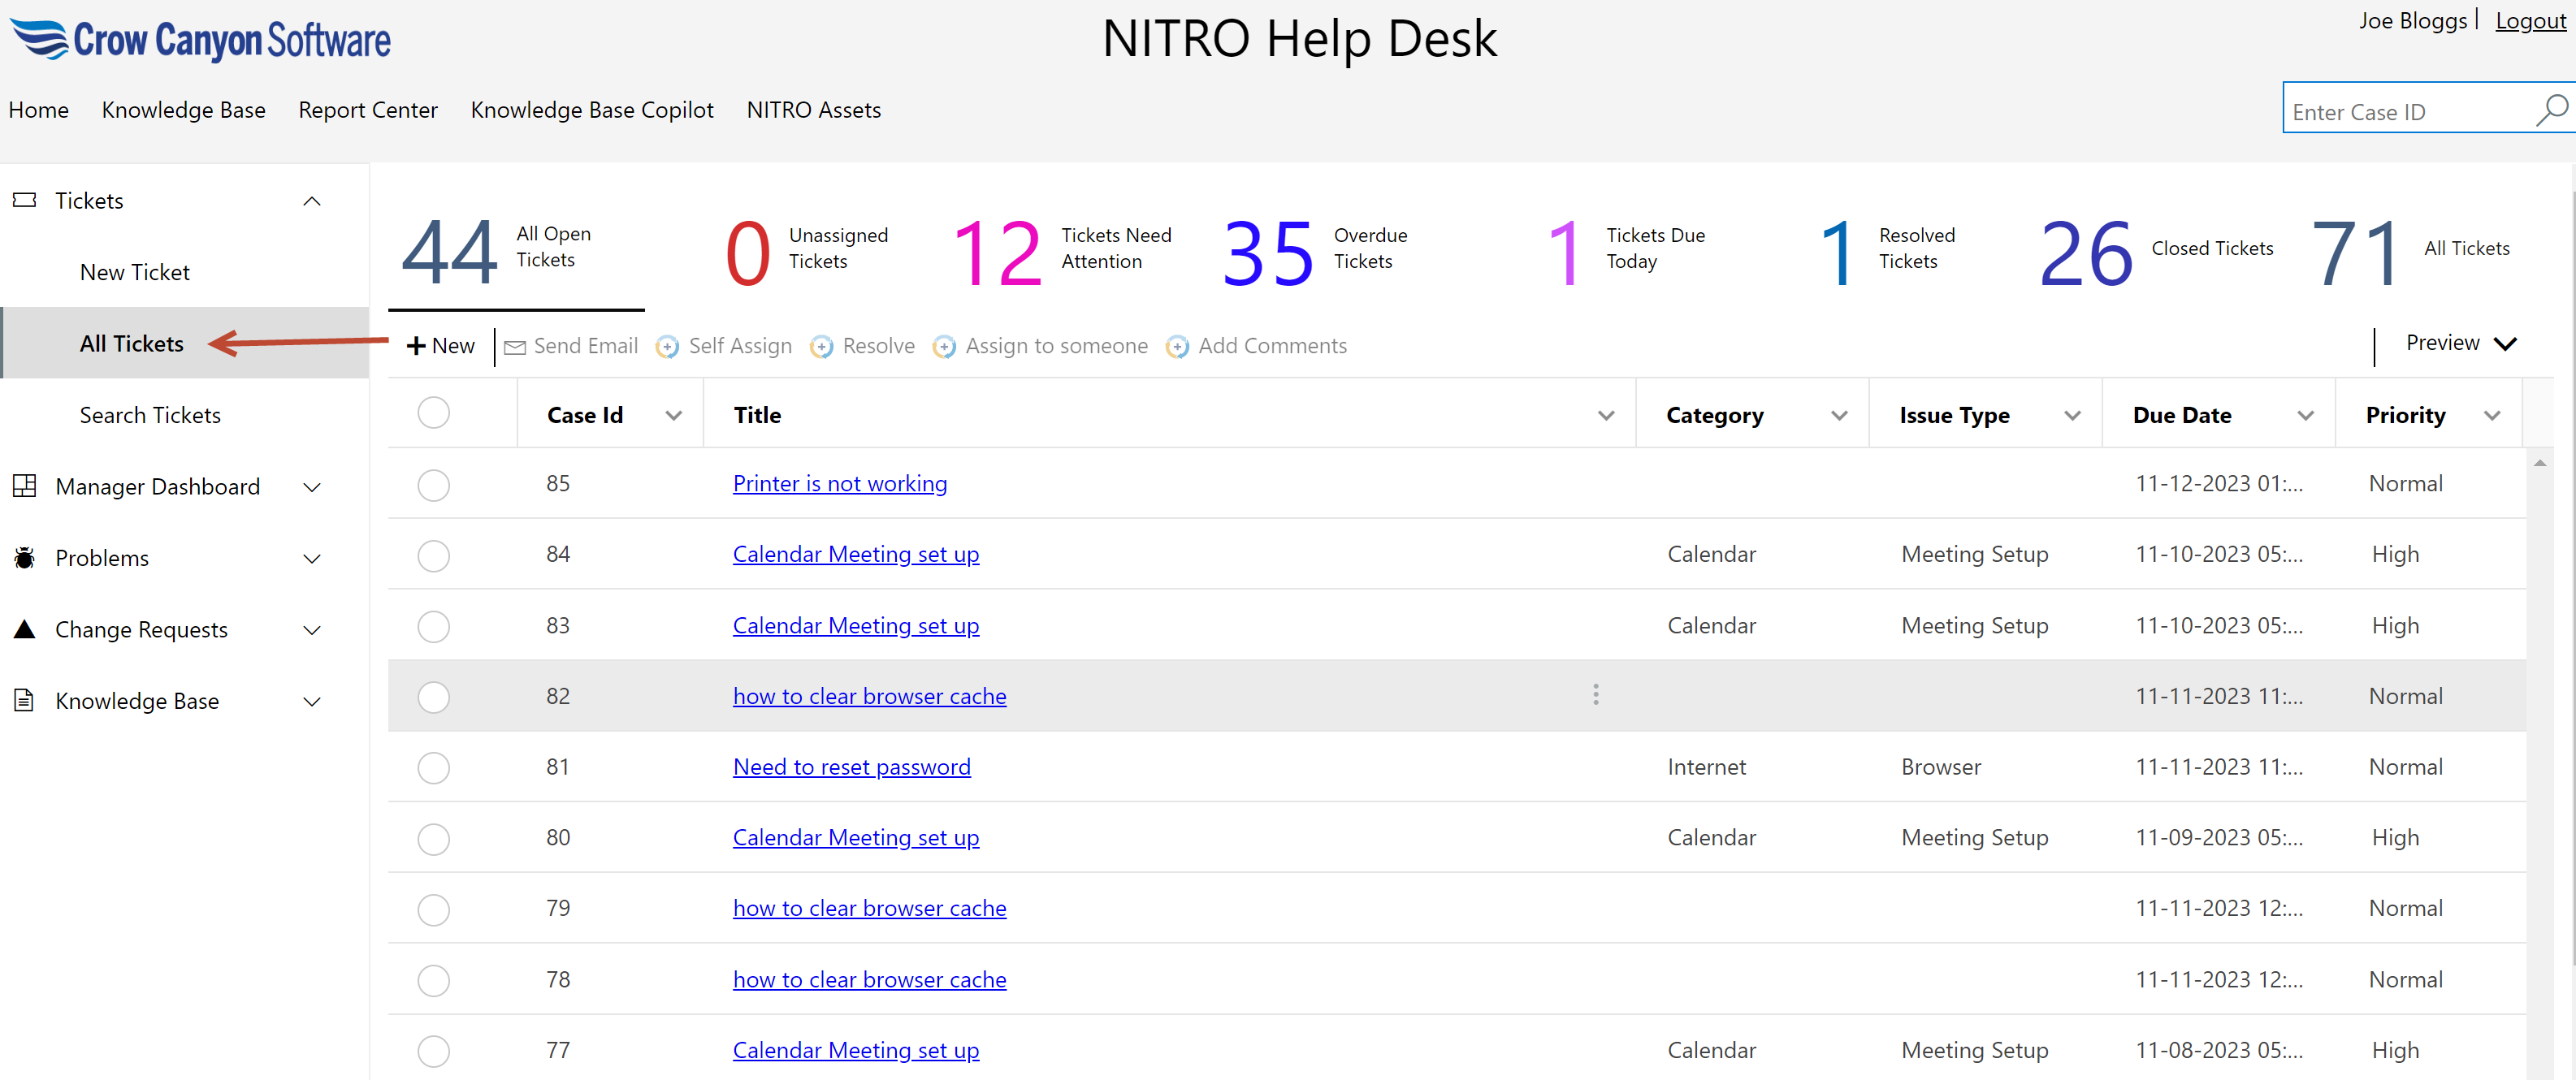The image size is (2576, 1080).
Task: Click the Add Comments action icon
Action: pos(1177,347)
